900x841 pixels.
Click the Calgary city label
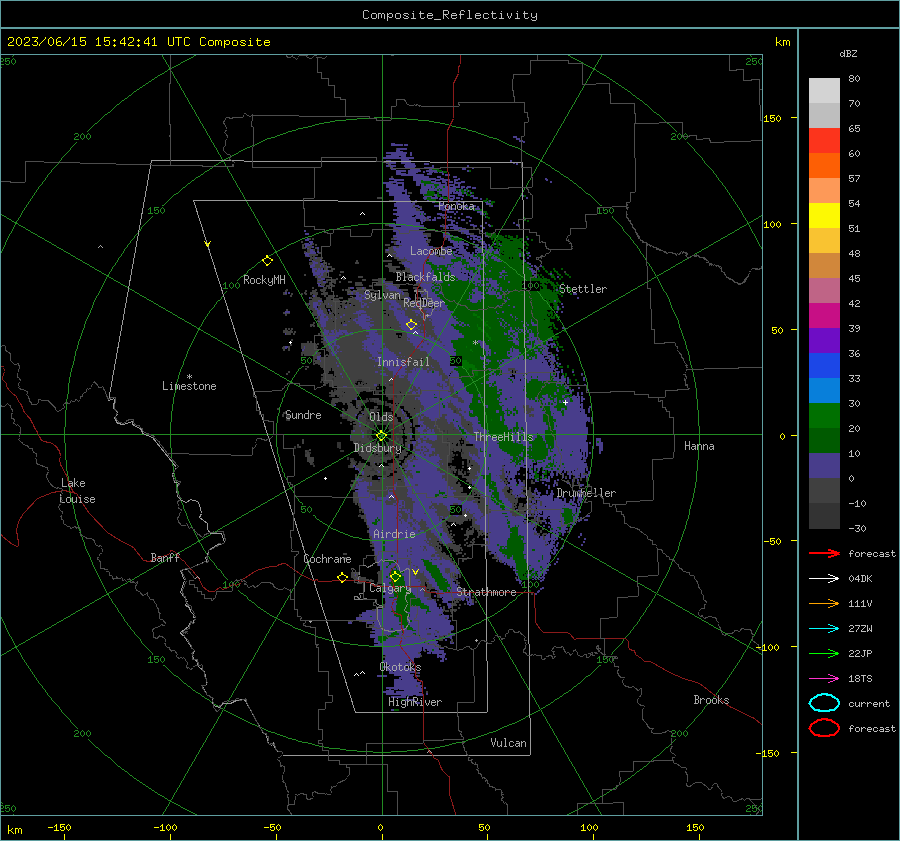(390, 588)
